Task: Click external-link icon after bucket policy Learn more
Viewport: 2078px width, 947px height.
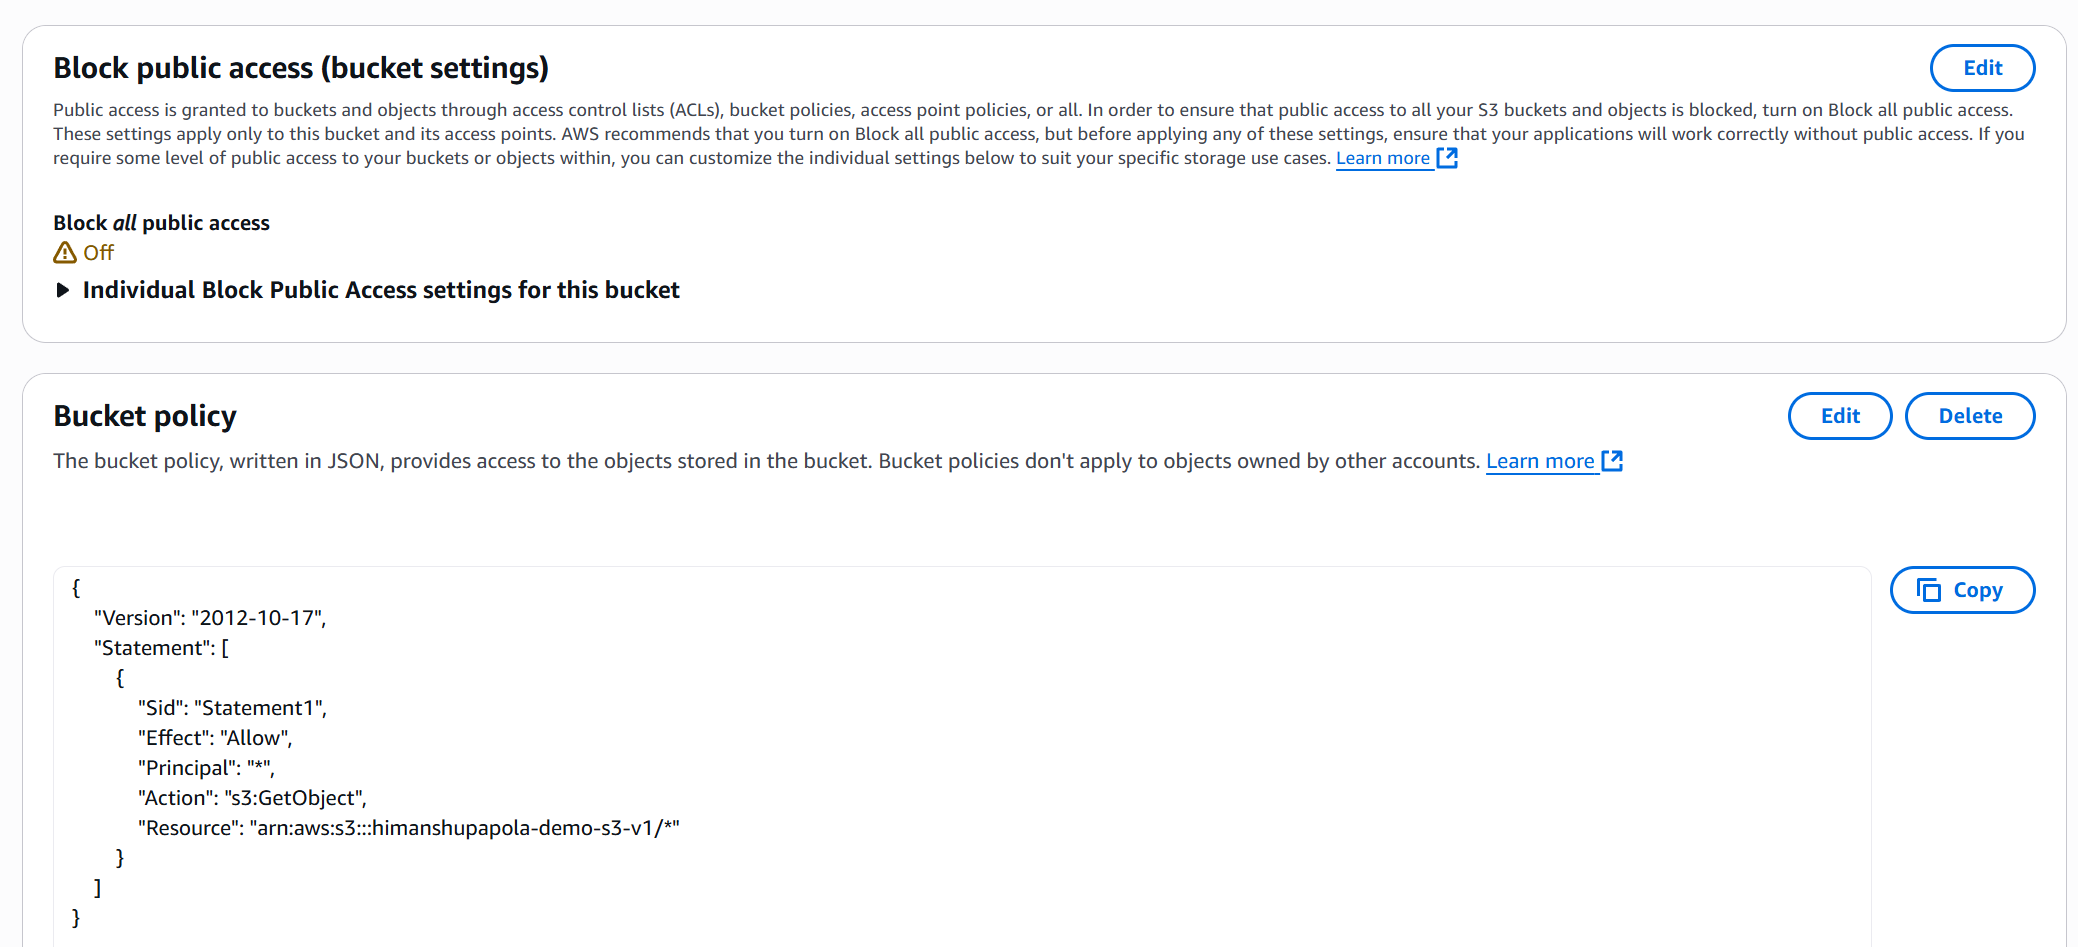Action: click(1612, 461)
